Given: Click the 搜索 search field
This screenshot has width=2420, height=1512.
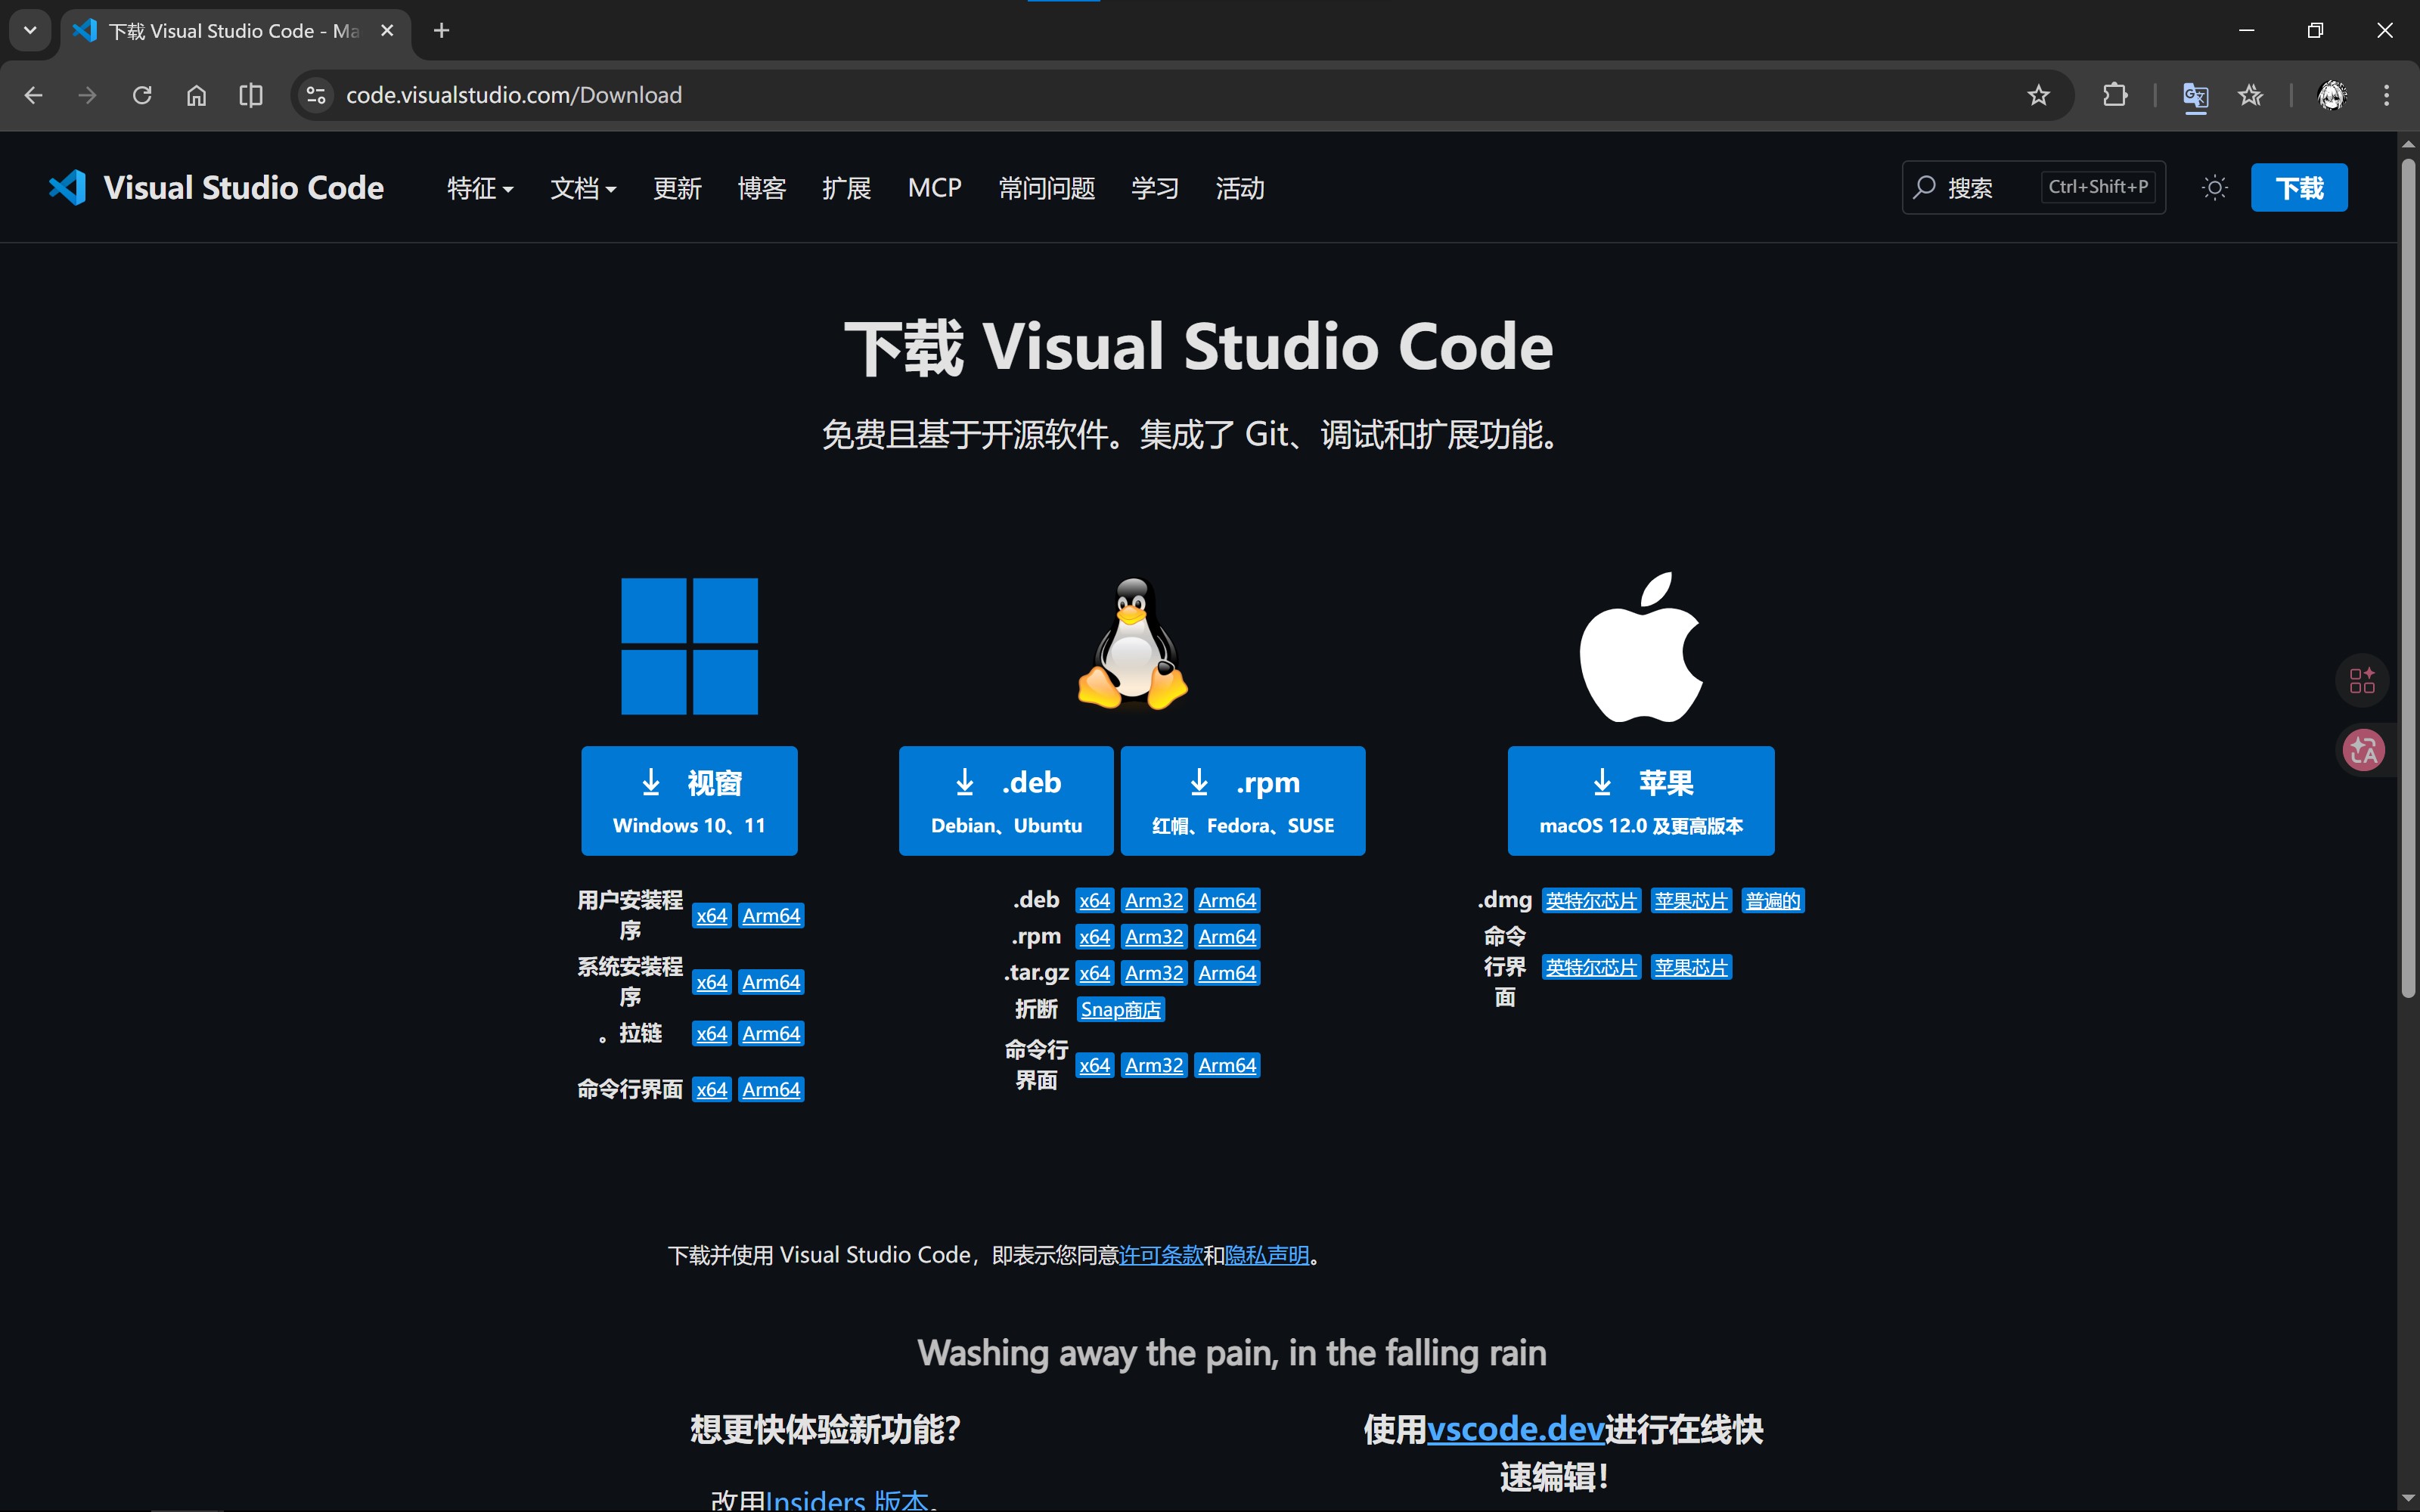Looking at the screenshot, I should pyautogui.click(x=2034, y=188).
